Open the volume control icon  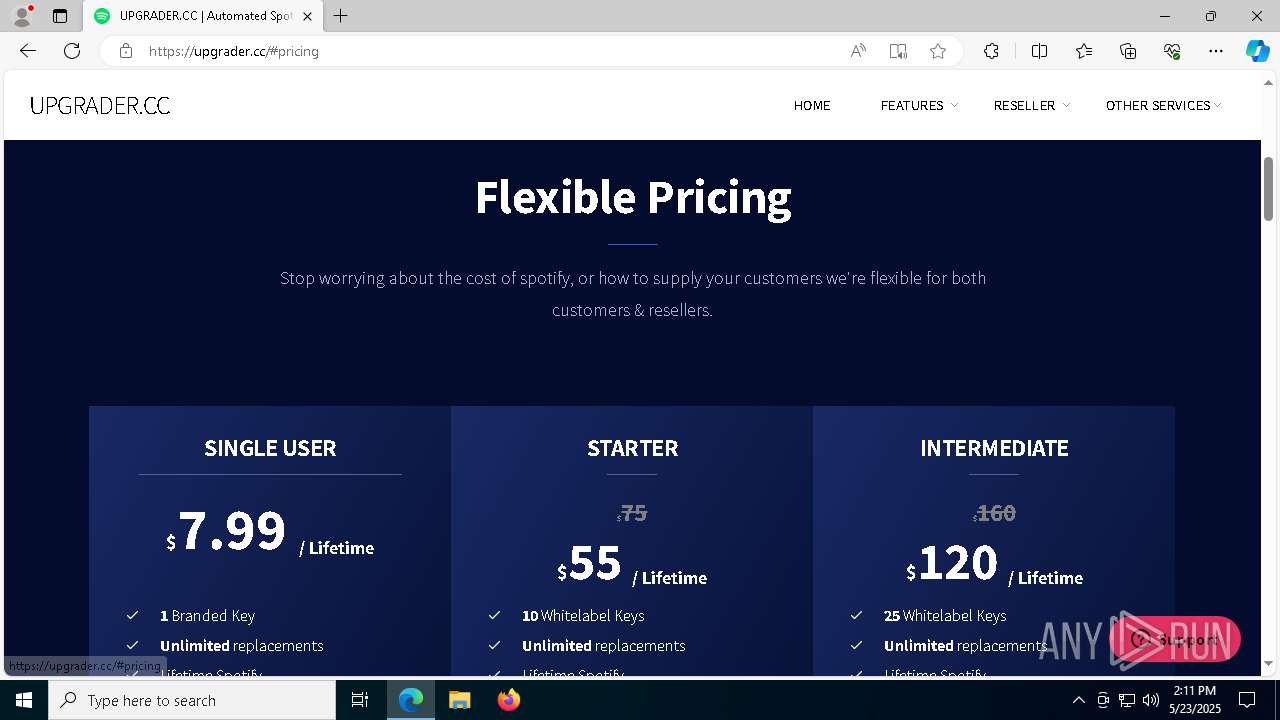1151,700
